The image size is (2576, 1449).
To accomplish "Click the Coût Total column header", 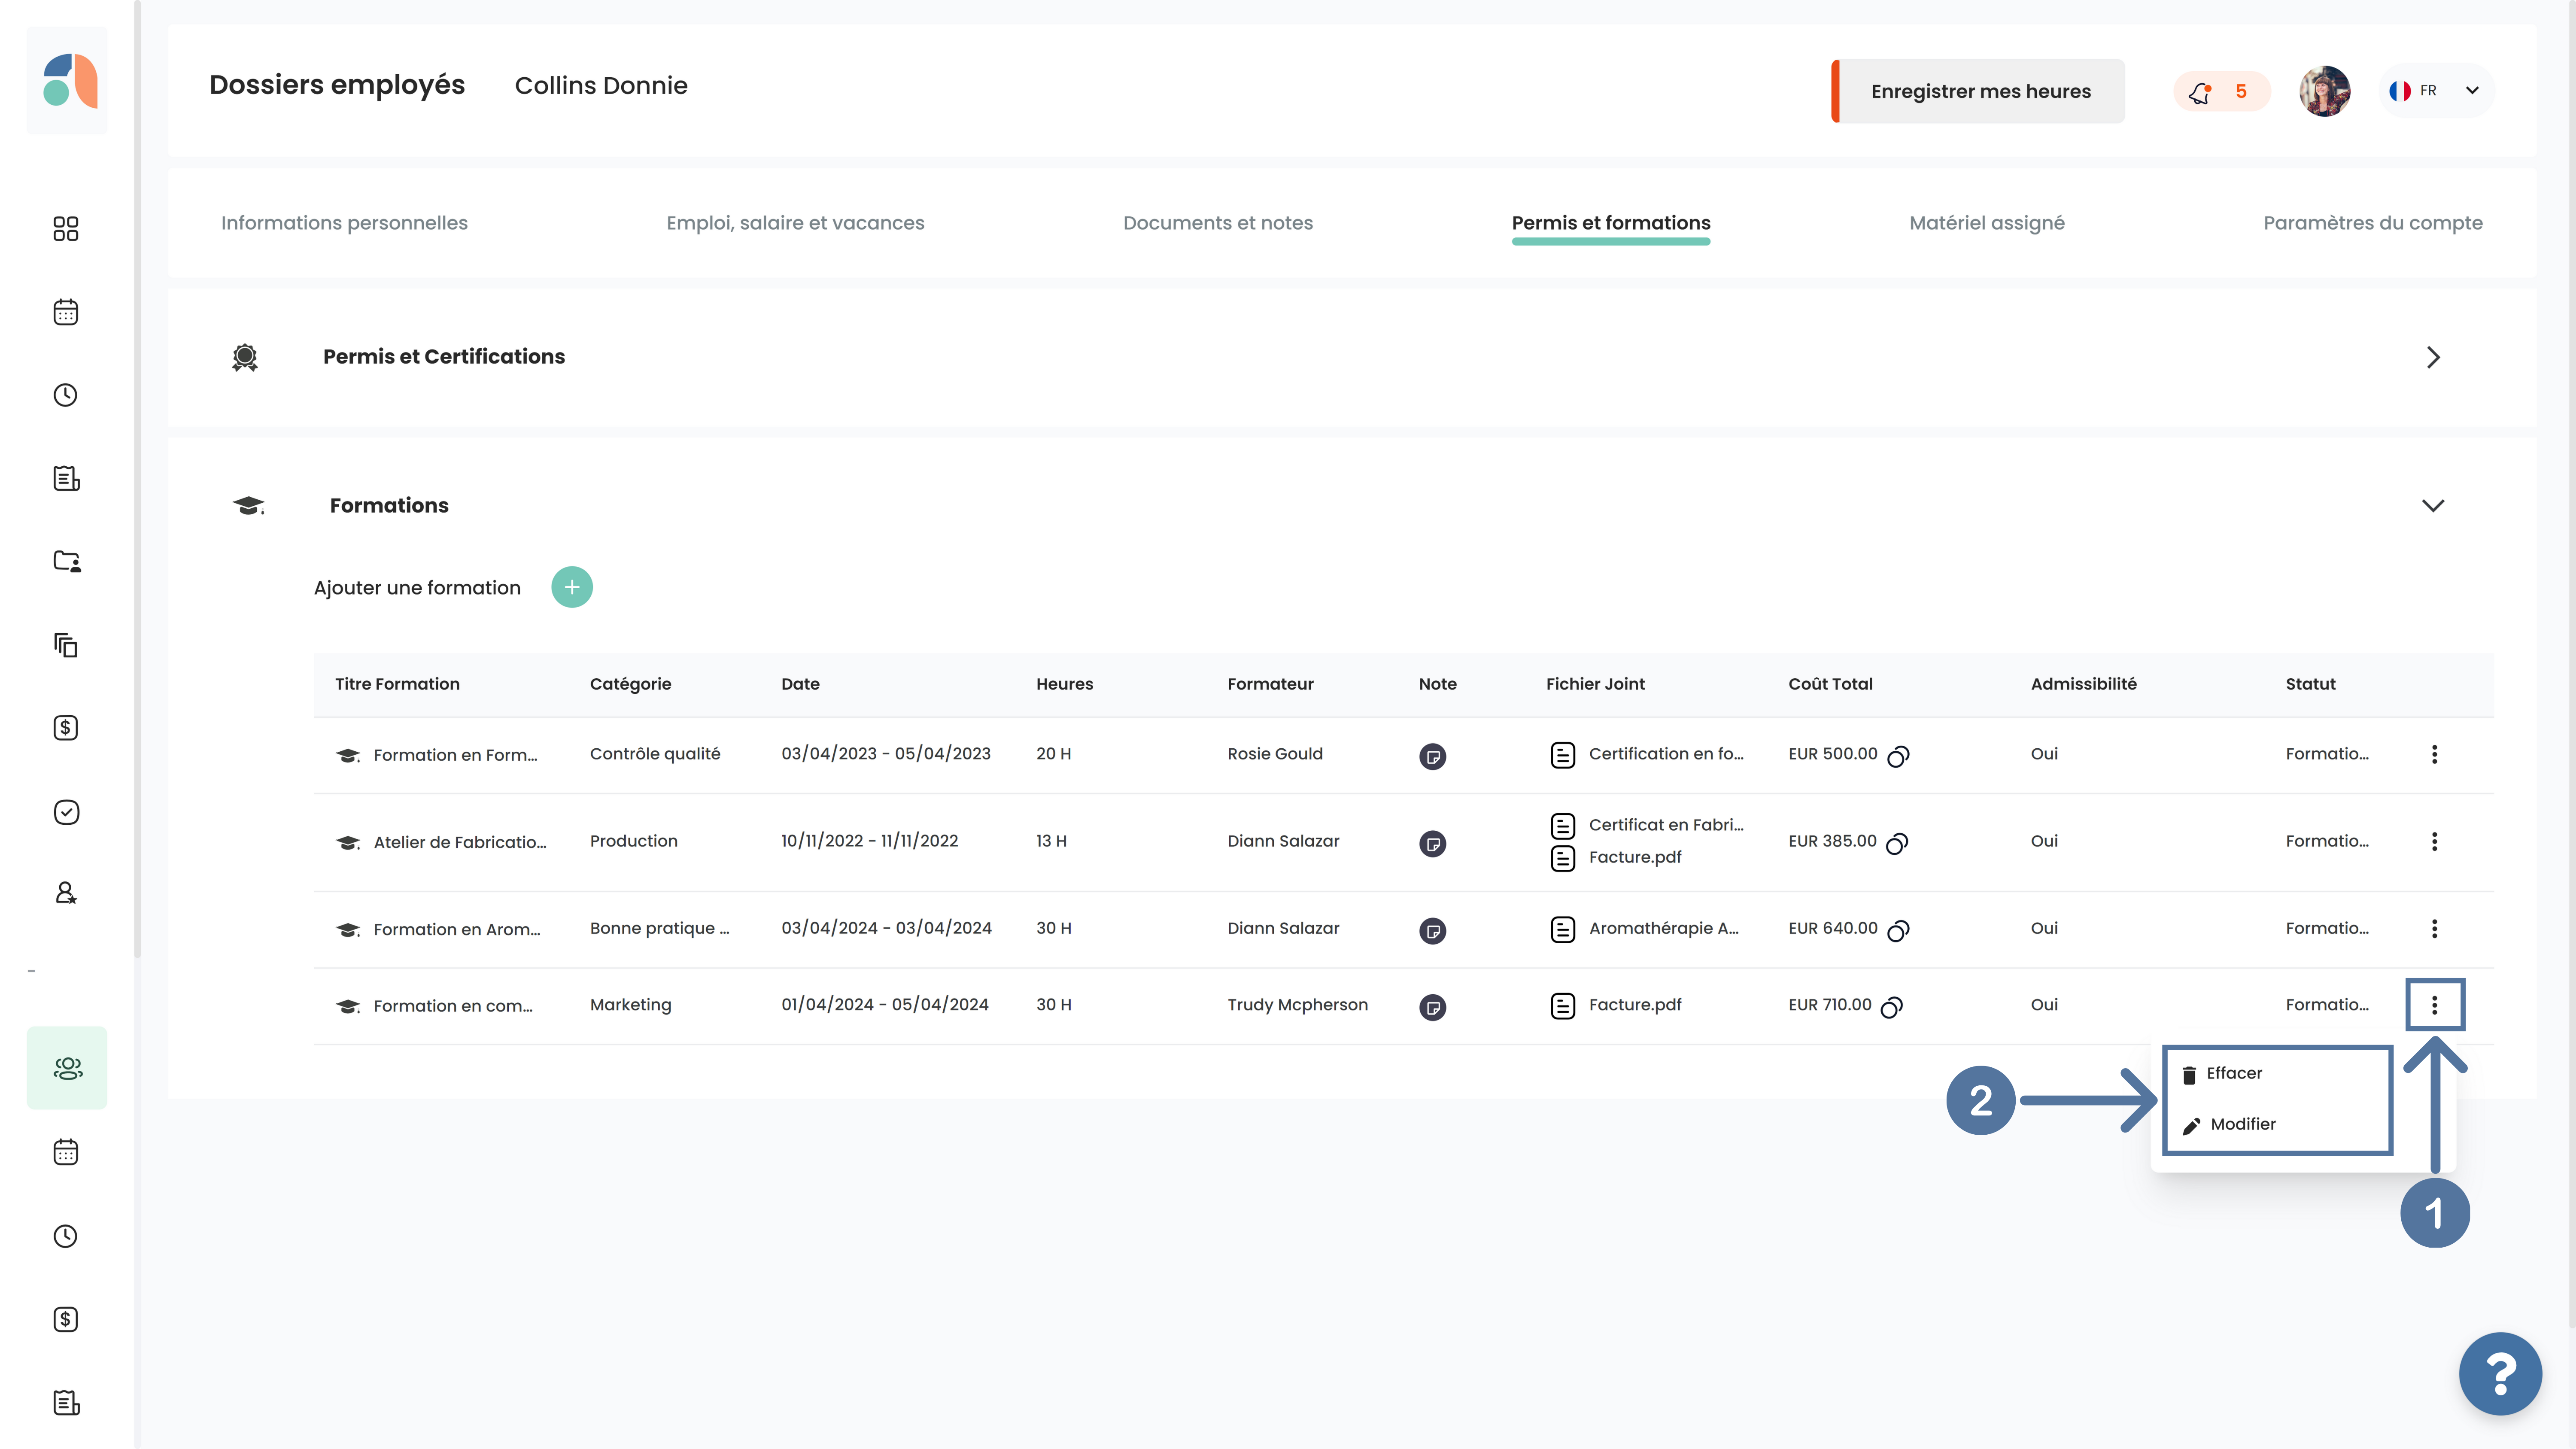I will 1830,684.
